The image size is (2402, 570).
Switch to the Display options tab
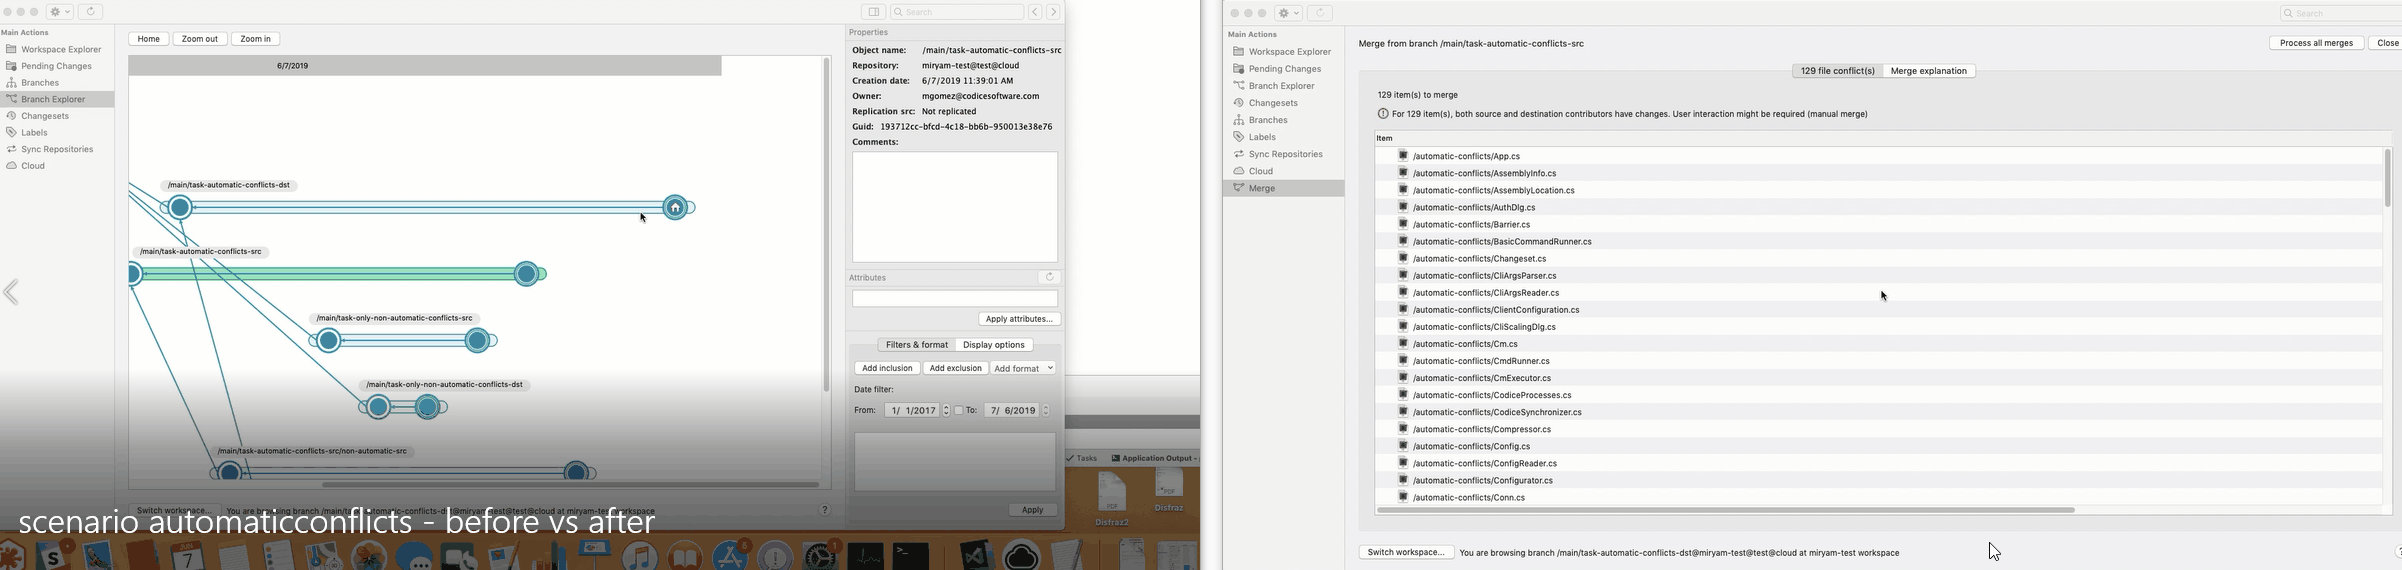click(x=994, y=345)
